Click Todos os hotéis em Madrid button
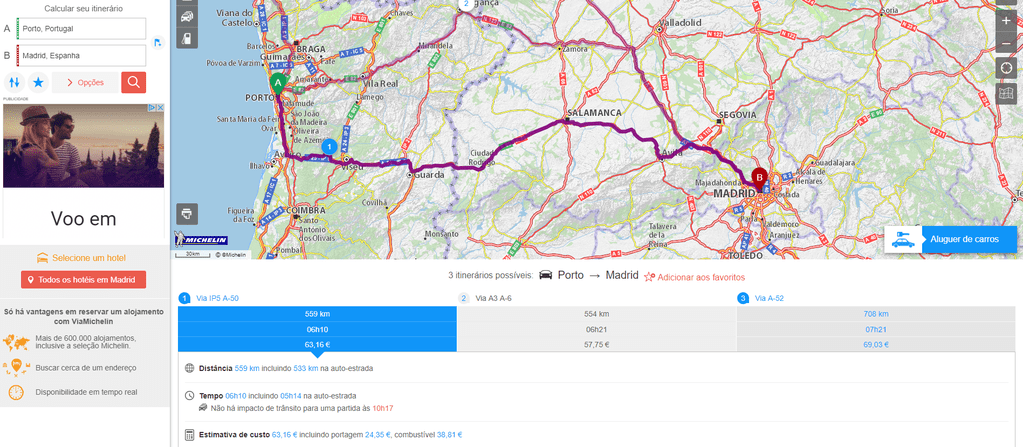 point(84,279)
